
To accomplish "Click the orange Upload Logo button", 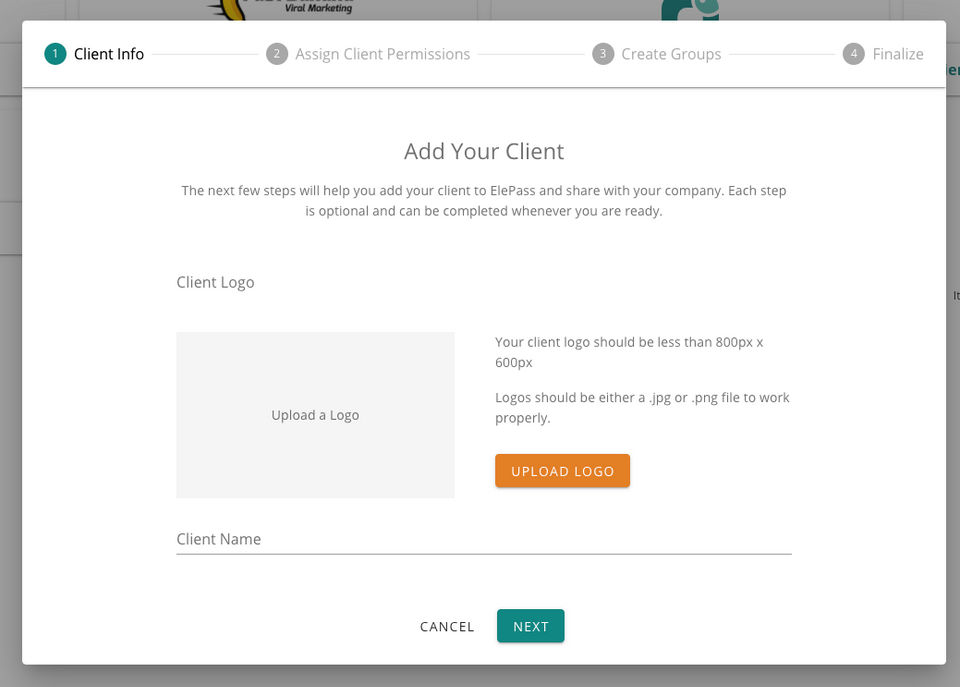I will [562, 471].
